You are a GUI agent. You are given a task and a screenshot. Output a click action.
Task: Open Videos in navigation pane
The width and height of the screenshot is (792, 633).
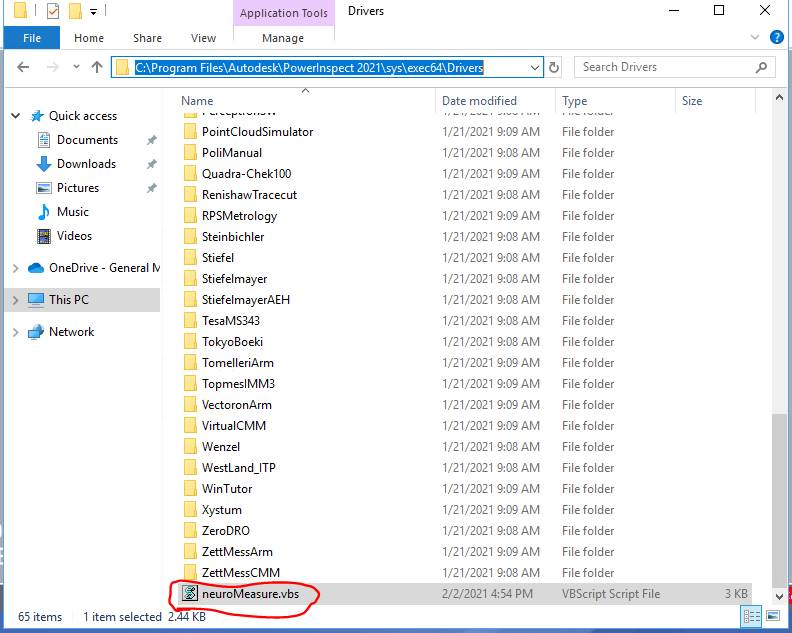click(x=74, y=235)
